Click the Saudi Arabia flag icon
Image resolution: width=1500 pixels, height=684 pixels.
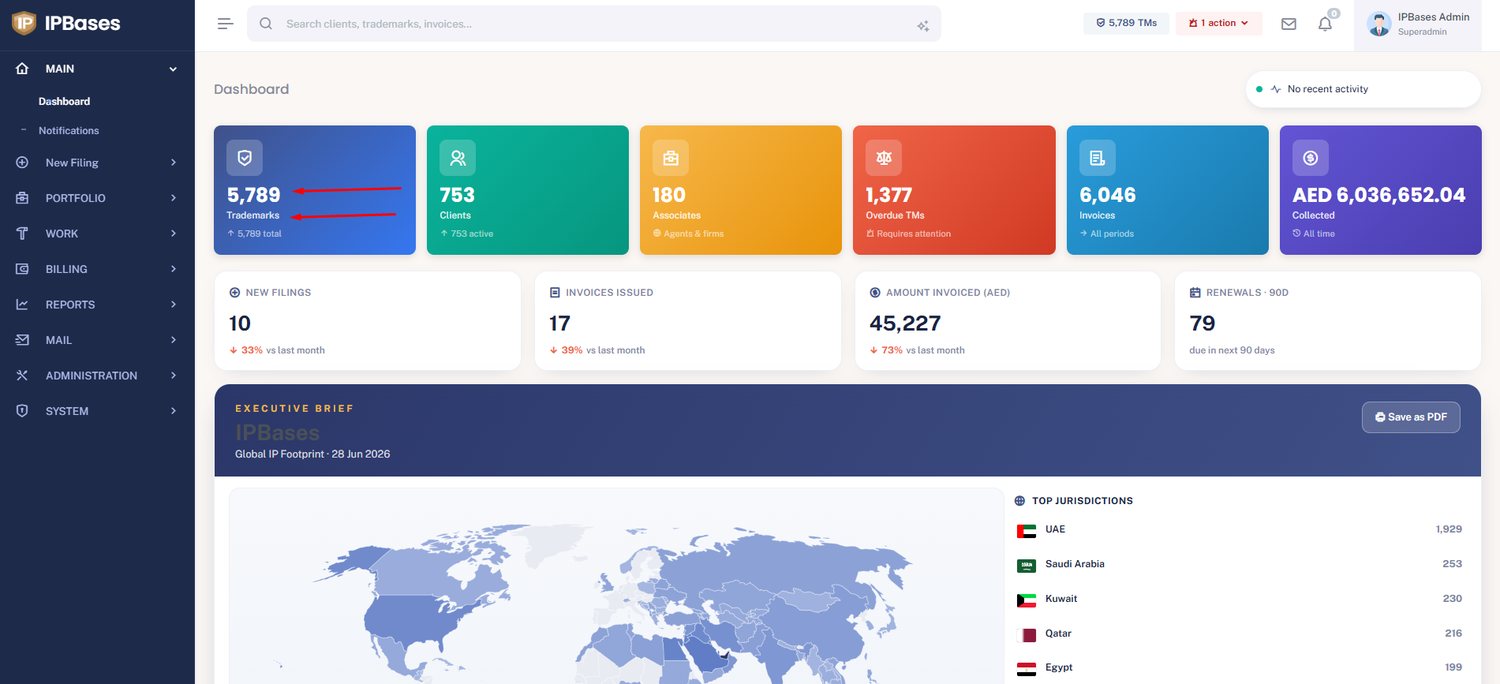point(1026,566)
